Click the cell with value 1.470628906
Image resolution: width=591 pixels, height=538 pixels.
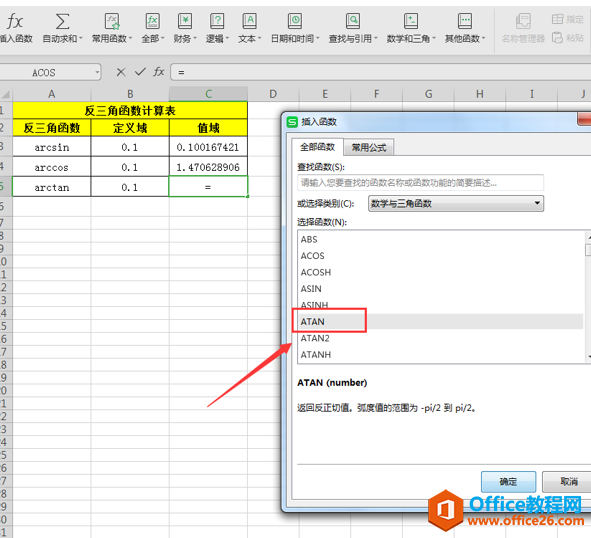208,167
